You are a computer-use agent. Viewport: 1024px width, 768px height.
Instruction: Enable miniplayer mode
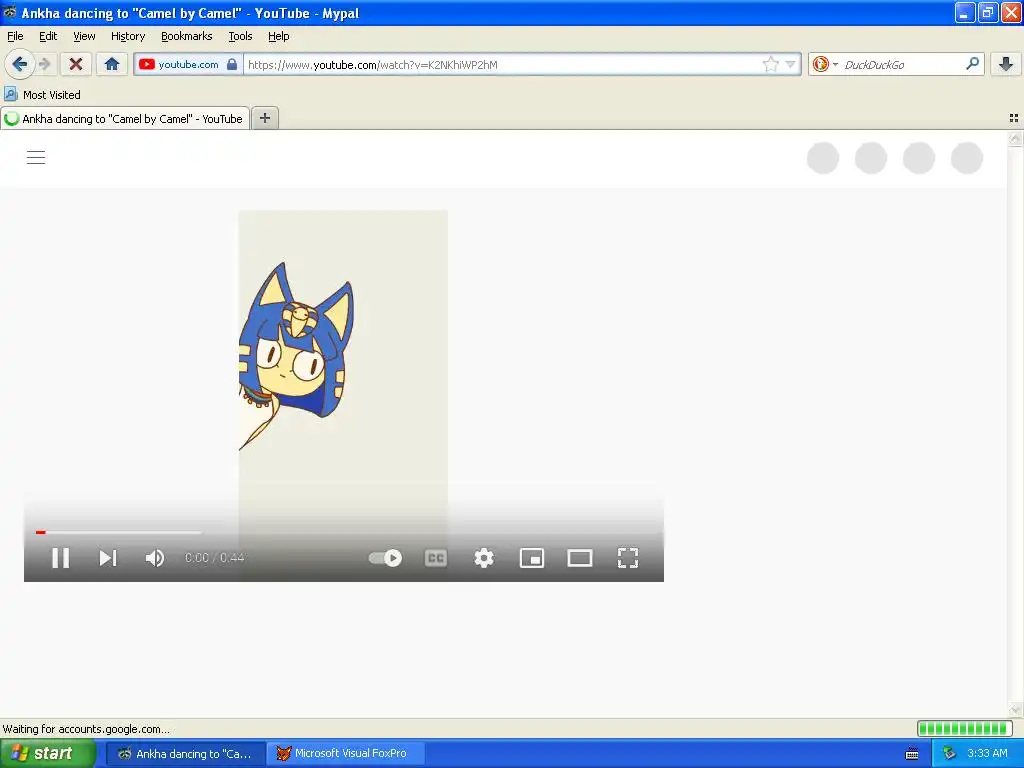pyautogui.click(x=532, y=558)
